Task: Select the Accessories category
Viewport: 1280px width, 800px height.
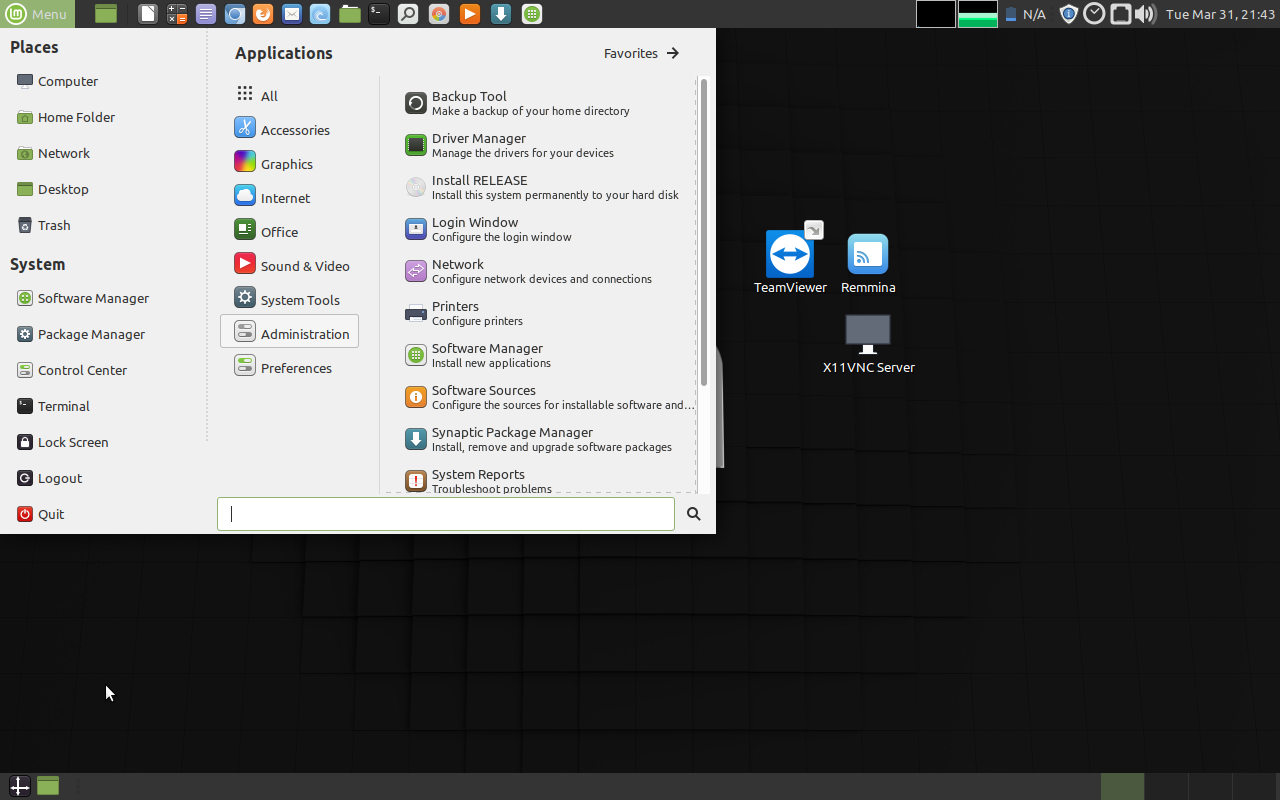Action: (289, 130)
